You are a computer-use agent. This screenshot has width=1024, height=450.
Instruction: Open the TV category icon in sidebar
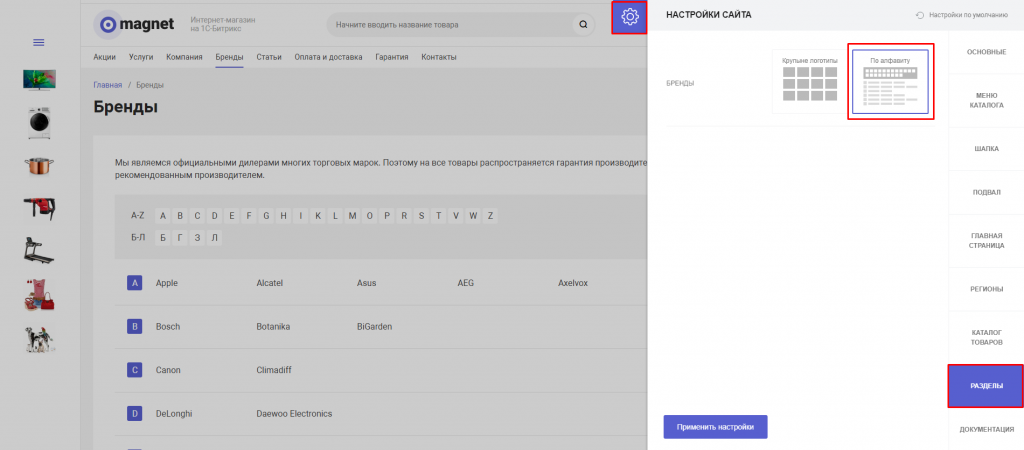click(x=39, y=80)
